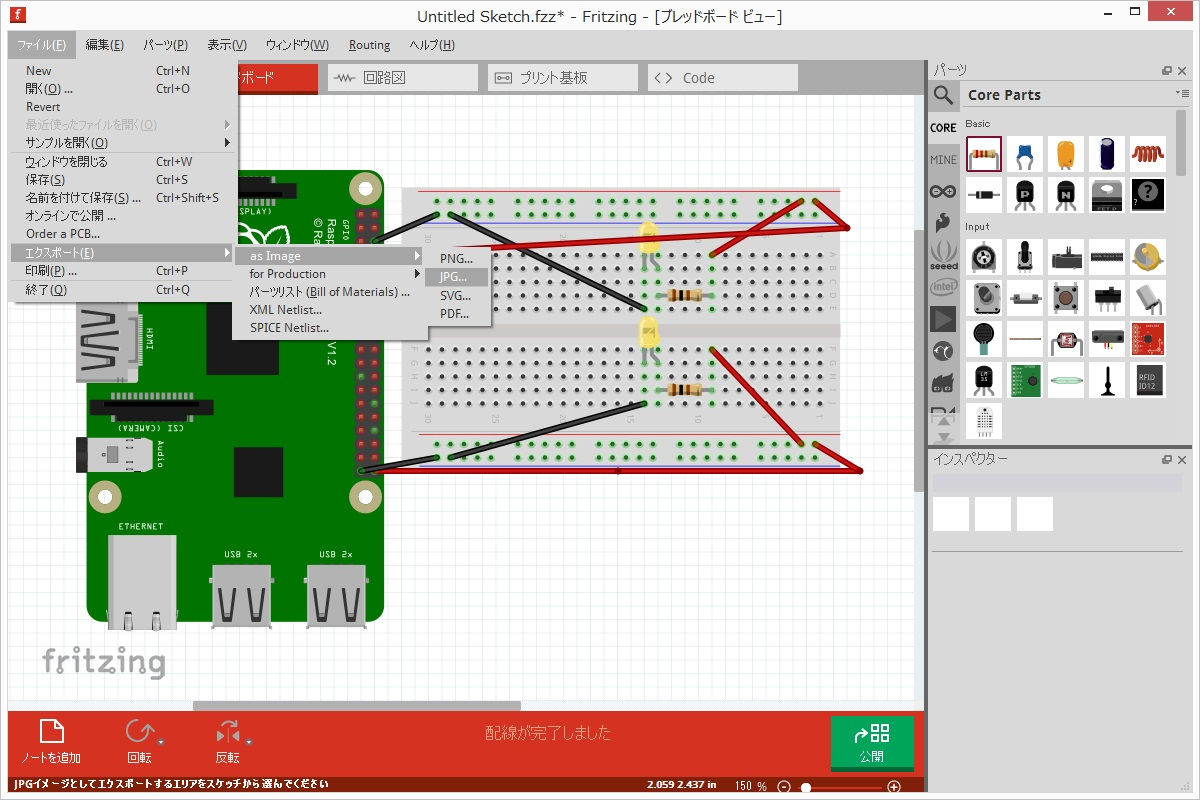Click the green publish (公開) button

tap(871, 743)
